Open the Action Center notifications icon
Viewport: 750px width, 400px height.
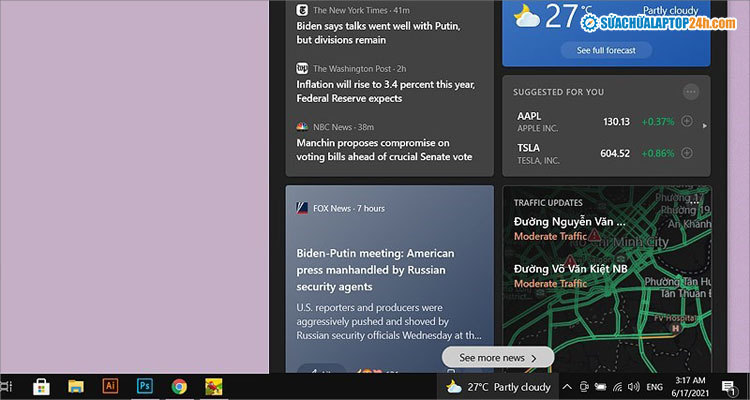(x=728, y=387)
